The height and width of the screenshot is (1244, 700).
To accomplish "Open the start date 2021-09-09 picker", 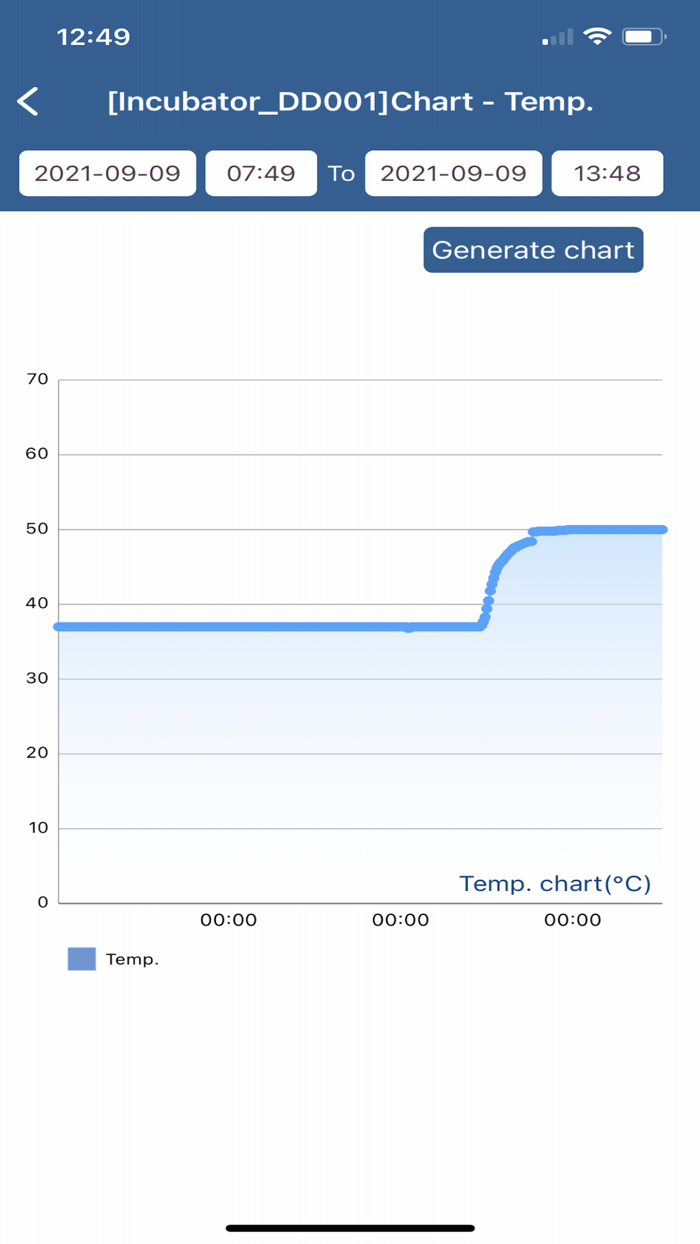I will pos(107,173).
